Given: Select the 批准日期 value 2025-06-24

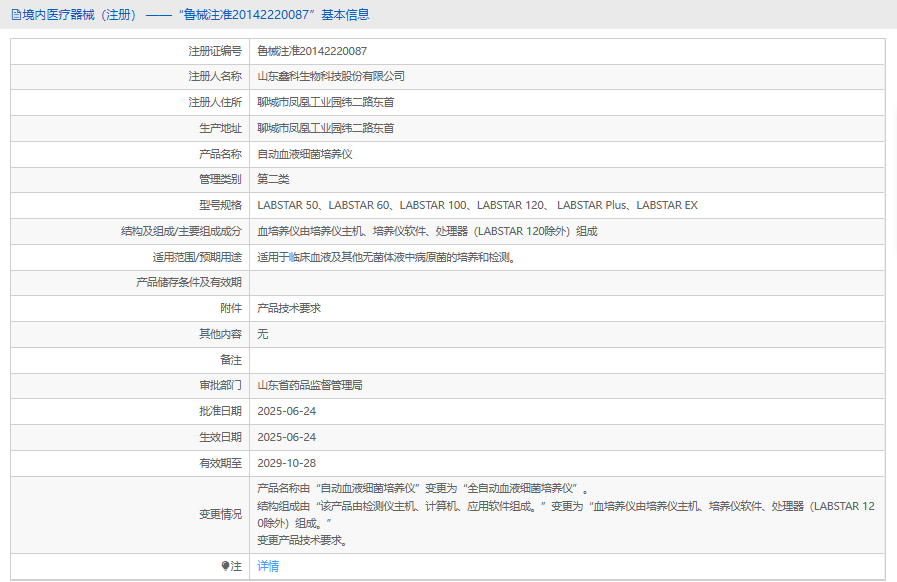Looking at the screenshot, I should click(287, 411).
